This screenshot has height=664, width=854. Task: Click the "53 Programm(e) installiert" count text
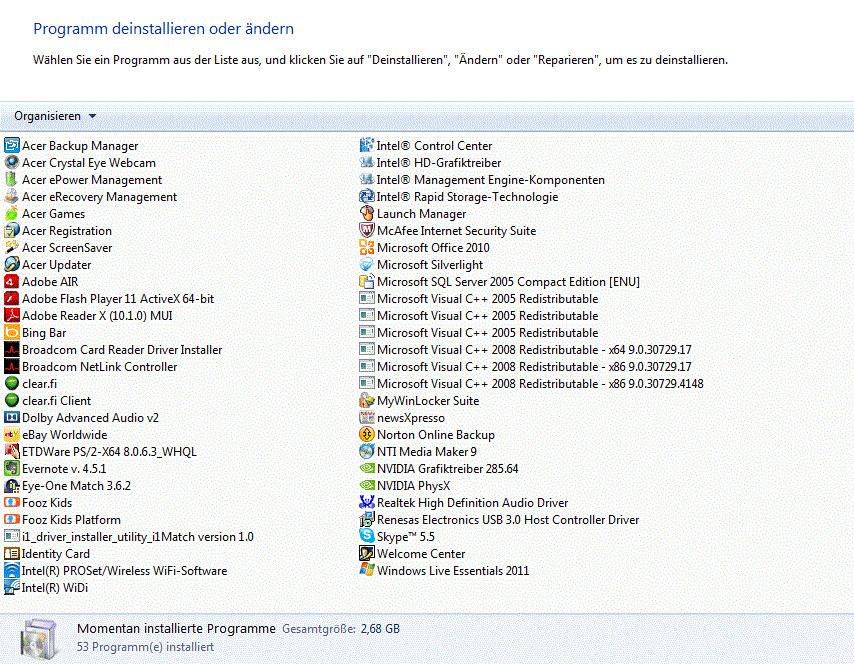coord(145,647)
